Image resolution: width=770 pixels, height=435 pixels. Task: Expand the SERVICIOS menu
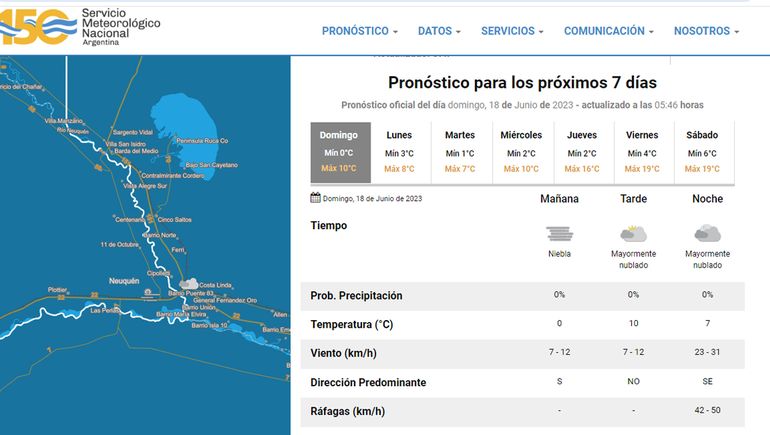point(512,31)
